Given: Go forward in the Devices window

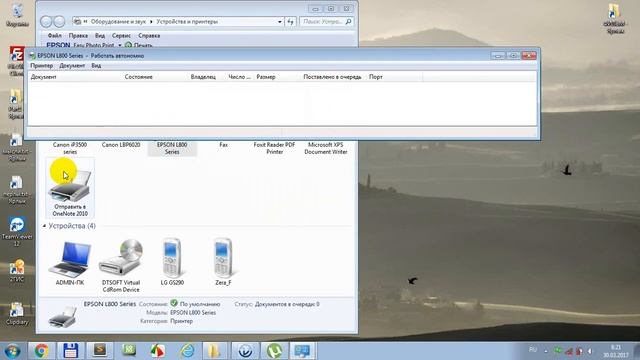Looking at the screenshot, I should tap(59, 22).
